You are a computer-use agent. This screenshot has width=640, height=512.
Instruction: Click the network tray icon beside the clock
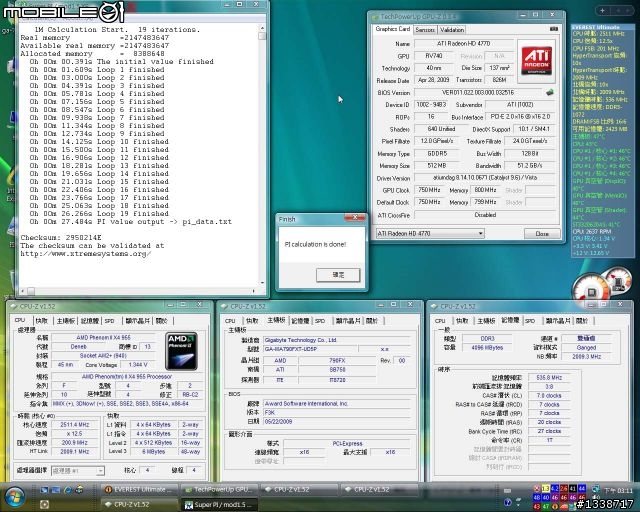pos(596,489)
